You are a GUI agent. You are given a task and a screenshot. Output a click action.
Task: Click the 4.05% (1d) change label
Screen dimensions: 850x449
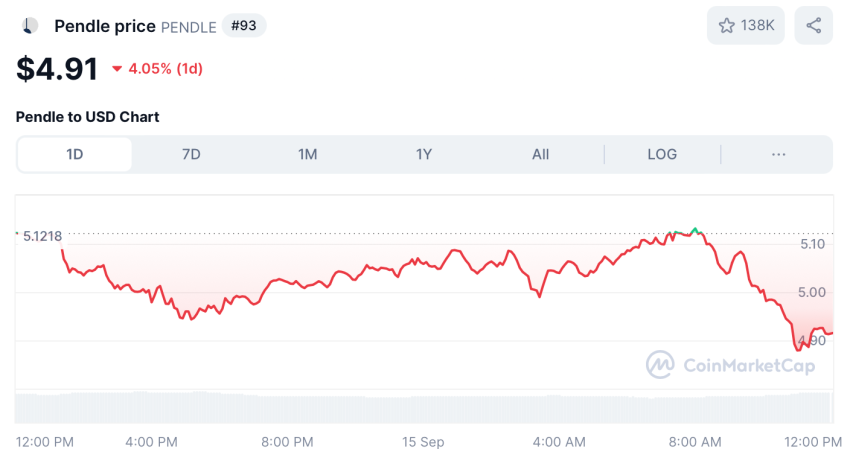165,69
